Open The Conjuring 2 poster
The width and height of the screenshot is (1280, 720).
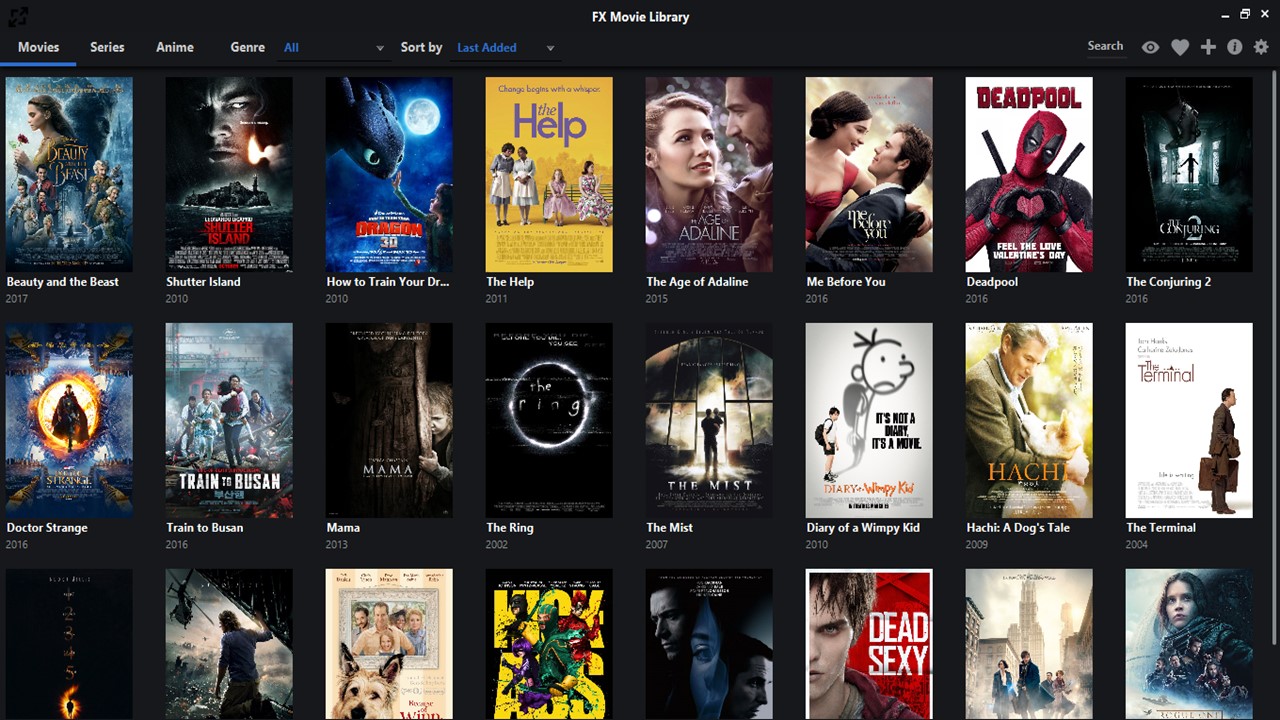tap(1189, 174)
